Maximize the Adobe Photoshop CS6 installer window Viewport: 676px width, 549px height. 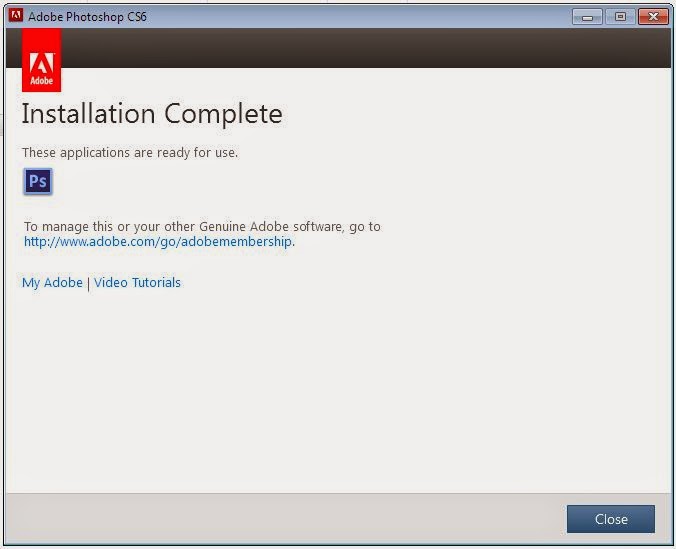click(620, 17)
